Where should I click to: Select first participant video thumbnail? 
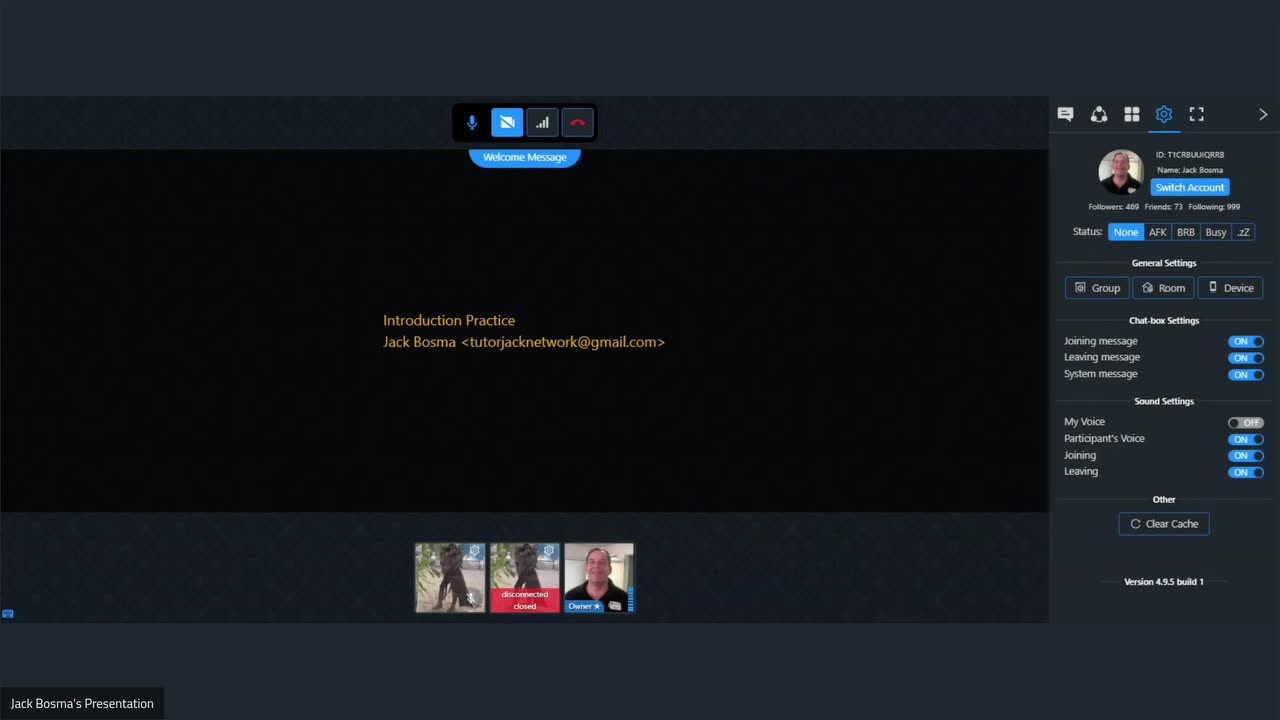450,577
